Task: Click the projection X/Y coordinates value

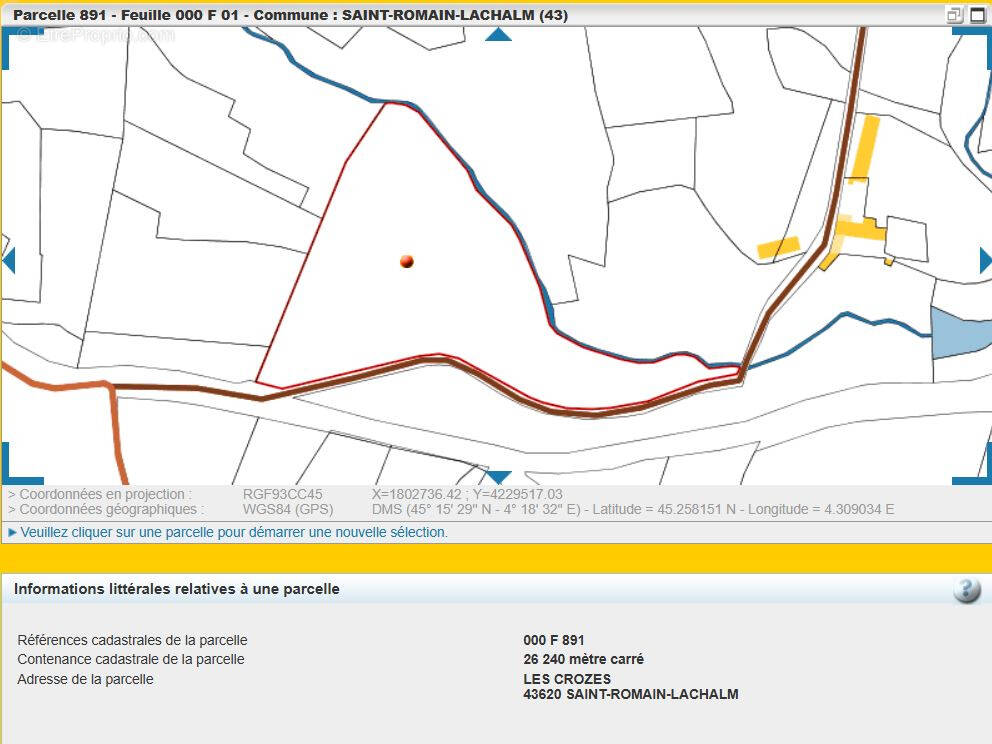Action: (x=467, y=494)
